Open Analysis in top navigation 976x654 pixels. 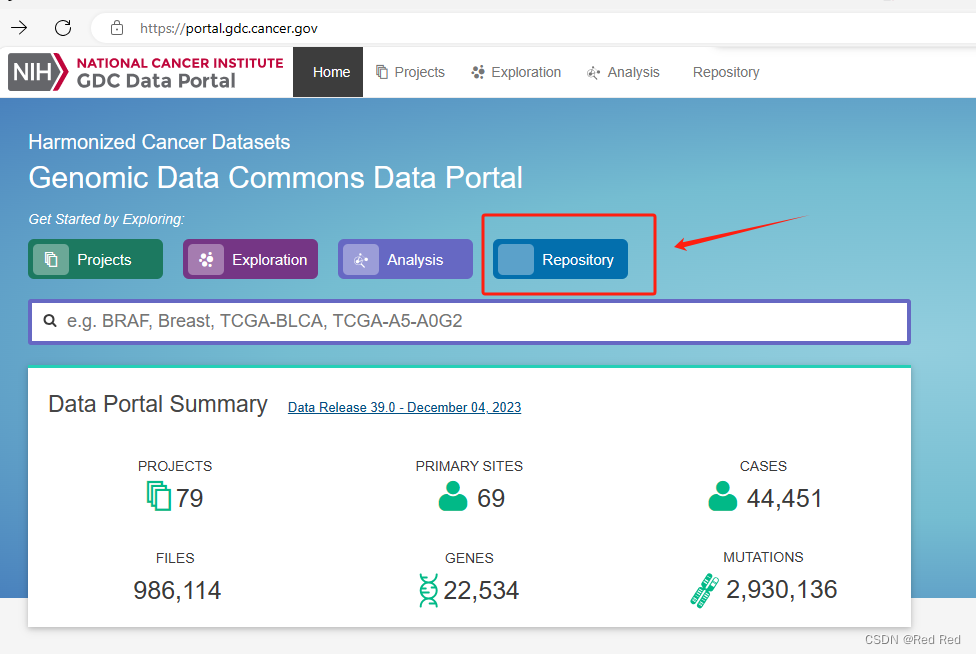coord(623,72)
